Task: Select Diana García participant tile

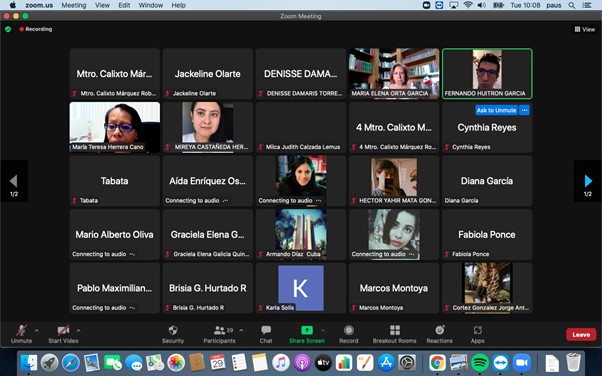Action: tap(487, 181)
